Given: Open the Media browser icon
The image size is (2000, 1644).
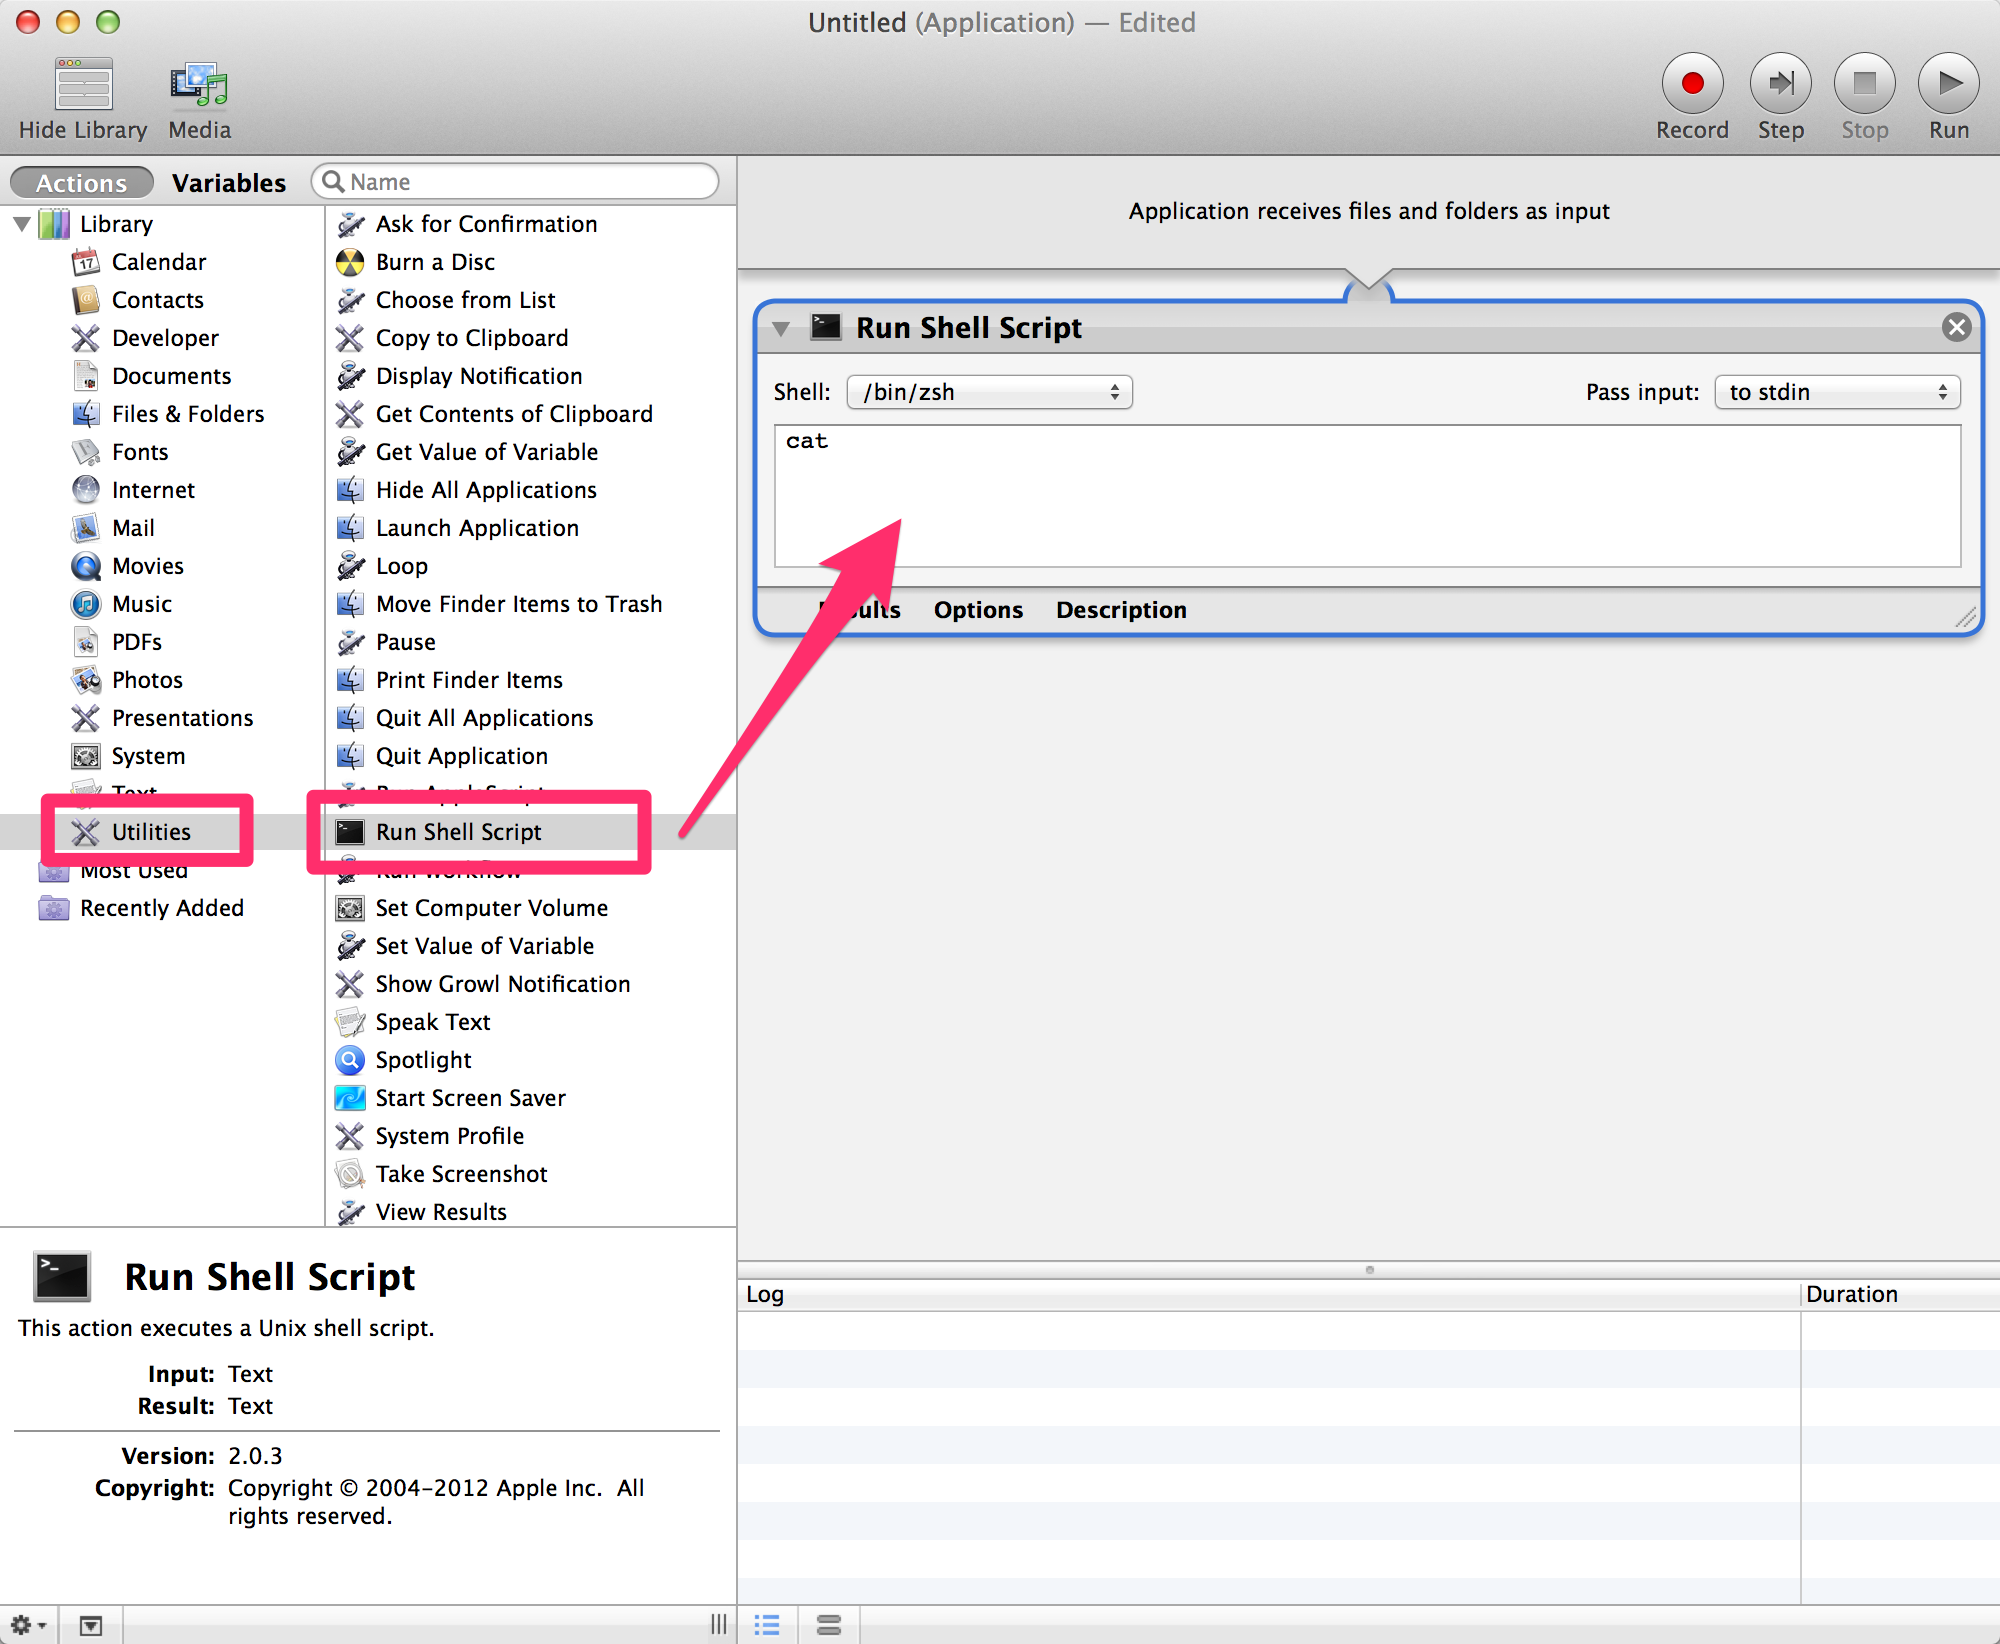Looking at the screenshot, I should tap(199, 86).
